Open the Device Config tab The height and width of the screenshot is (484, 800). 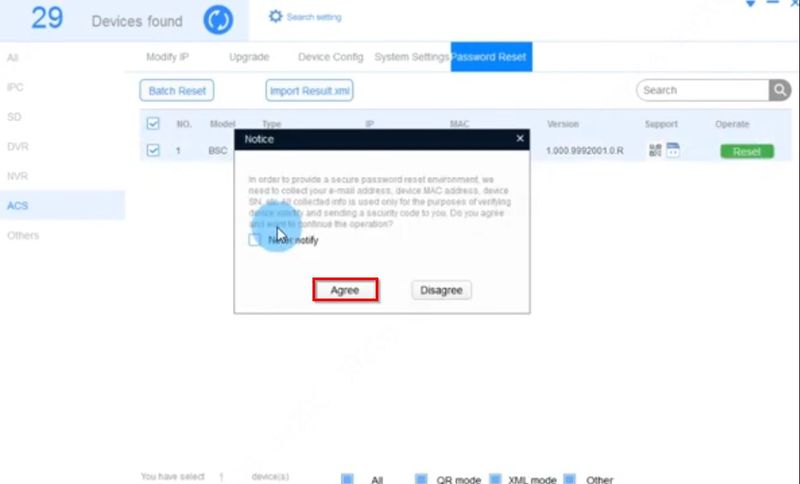[331, 57]
